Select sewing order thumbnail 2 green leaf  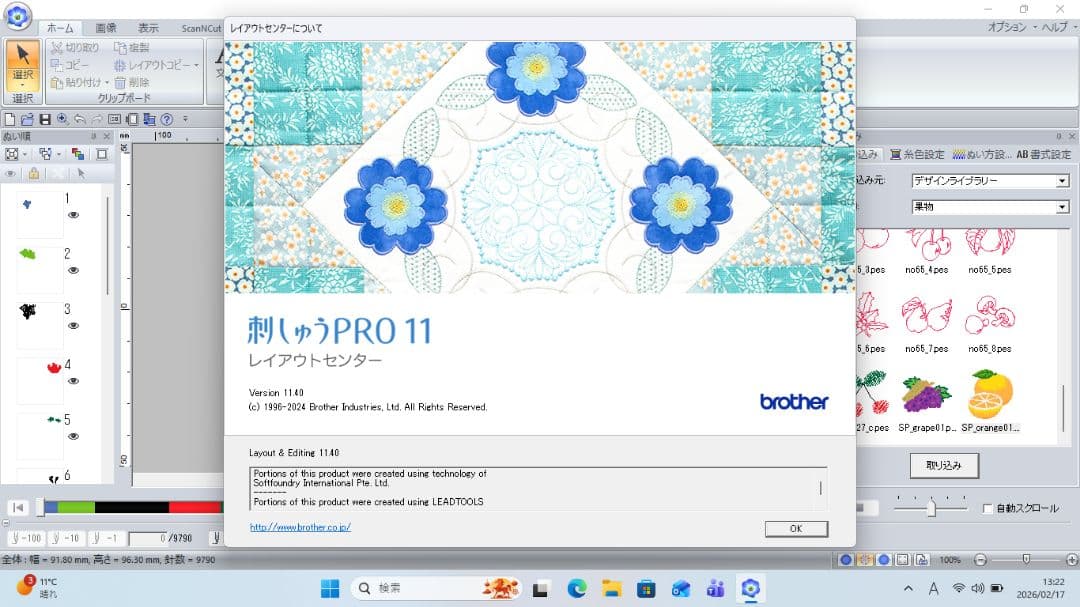[x=39, y=270]
